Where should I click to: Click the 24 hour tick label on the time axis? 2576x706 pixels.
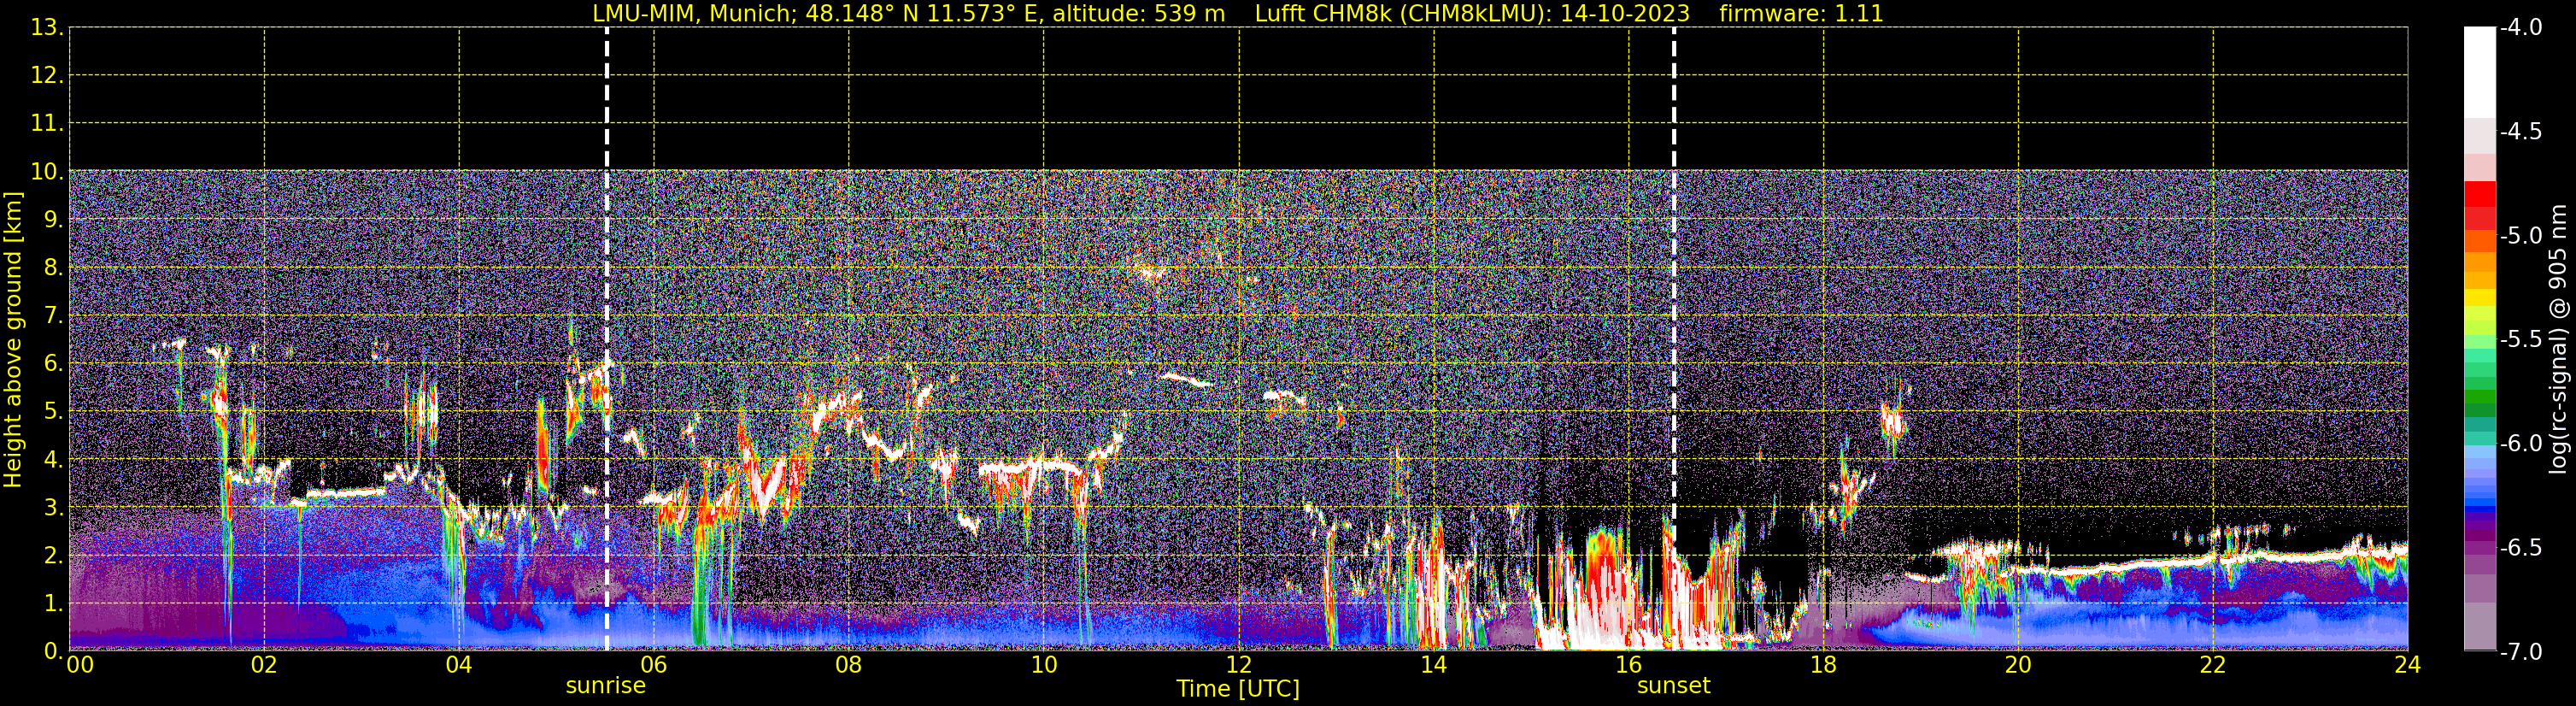click(x=2407, y=665)
